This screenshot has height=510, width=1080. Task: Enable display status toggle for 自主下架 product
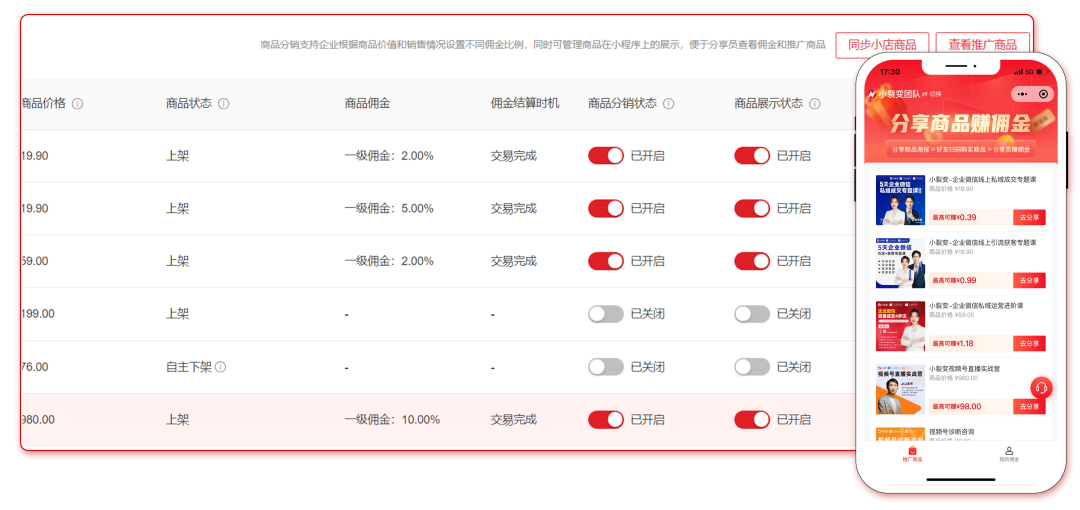752,367
